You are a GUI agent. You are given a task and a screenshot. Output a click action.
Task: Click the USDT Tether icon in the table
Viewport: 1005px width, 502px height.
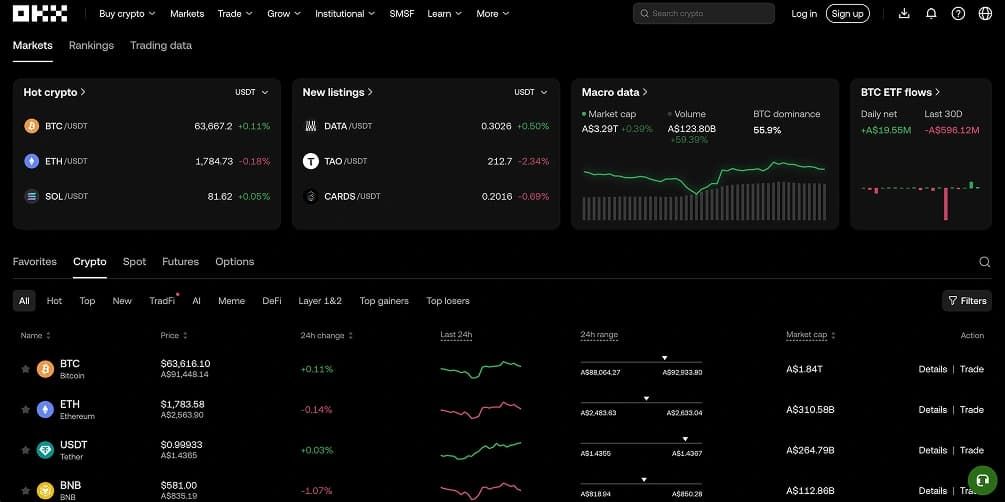46,450
